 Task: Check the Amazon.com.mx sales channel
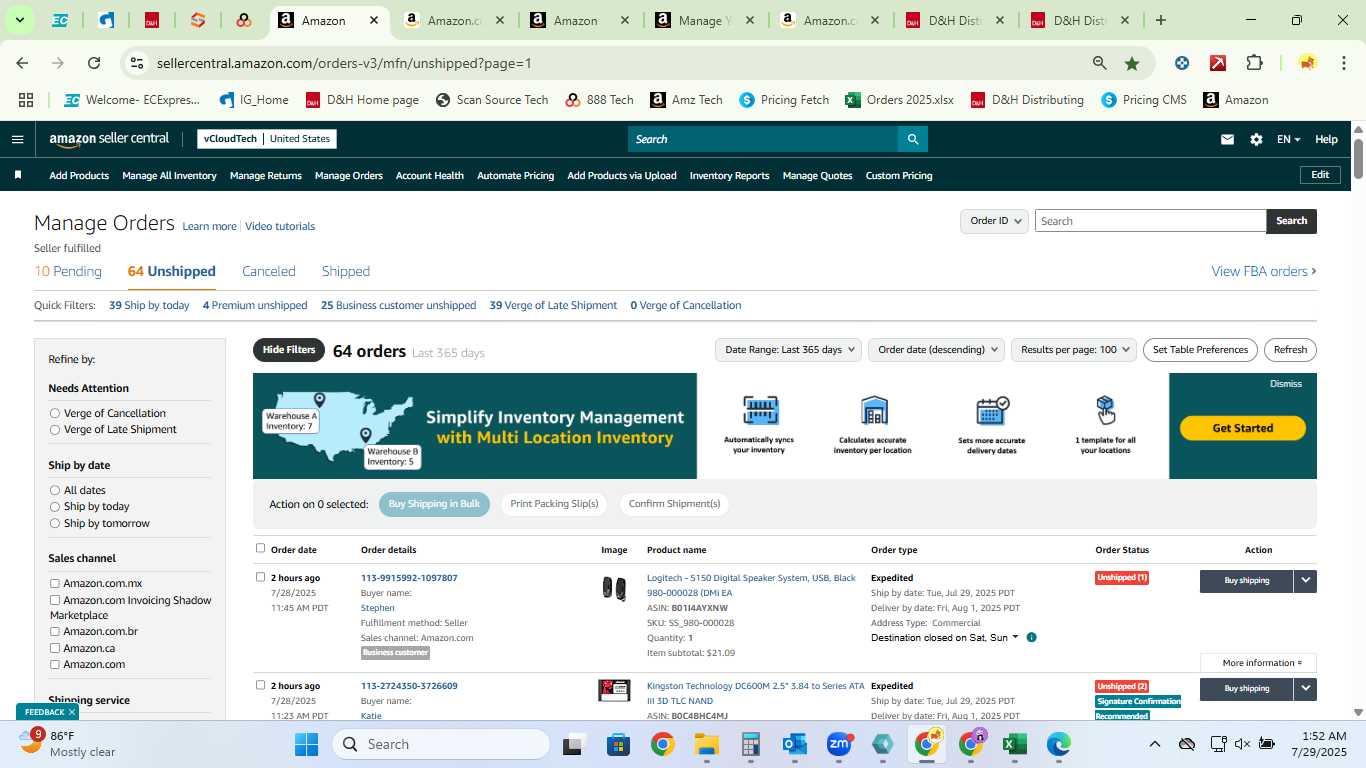(55, 583)
